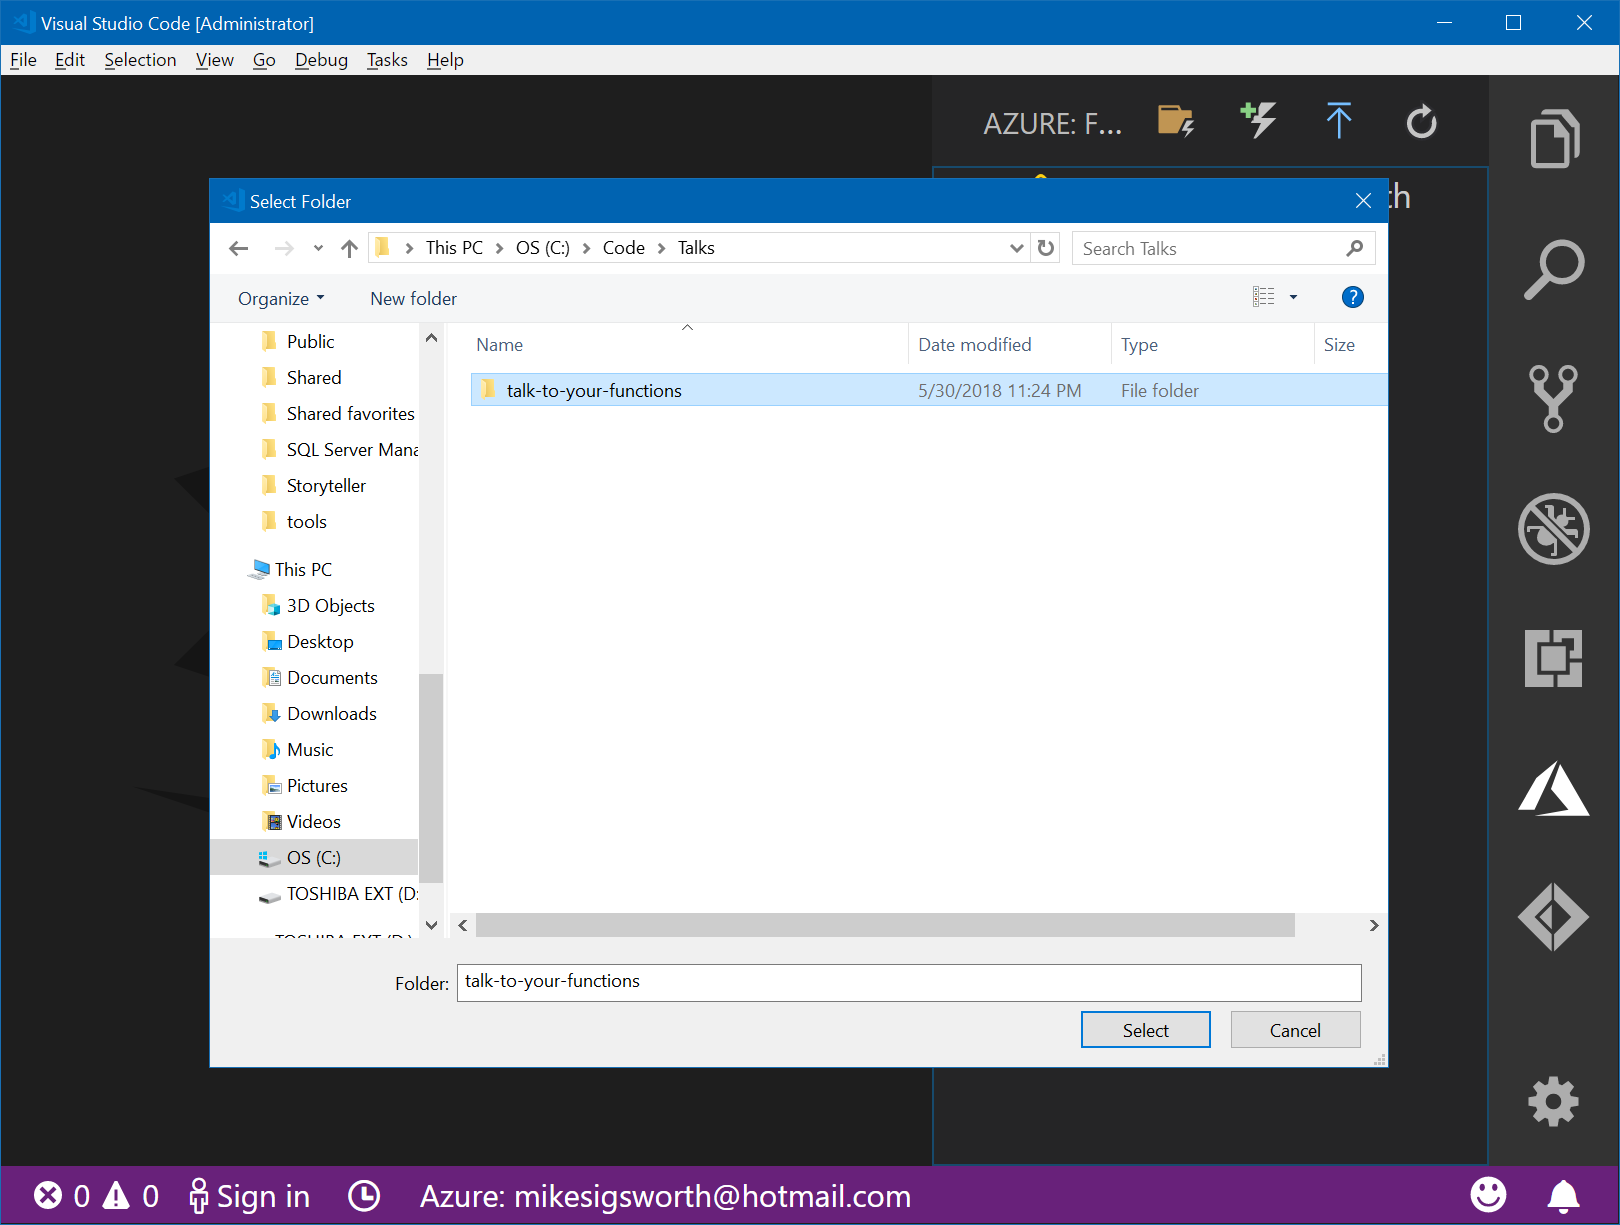
Task: Click the Deploy to Function App arrow icon
Action: point(1339,120)
